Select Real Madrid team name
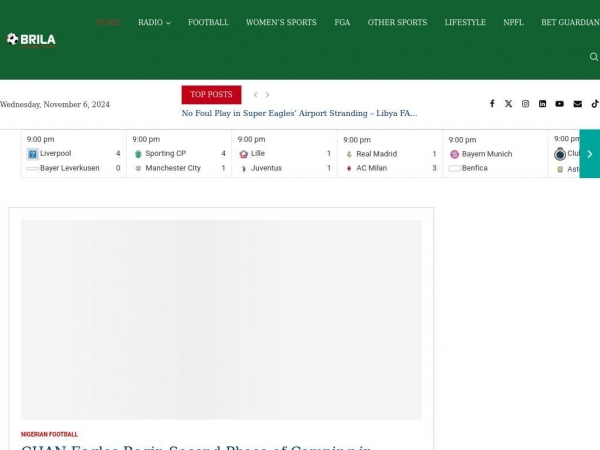The height and width of the screenshot is (450, 600). coord(377,154)
